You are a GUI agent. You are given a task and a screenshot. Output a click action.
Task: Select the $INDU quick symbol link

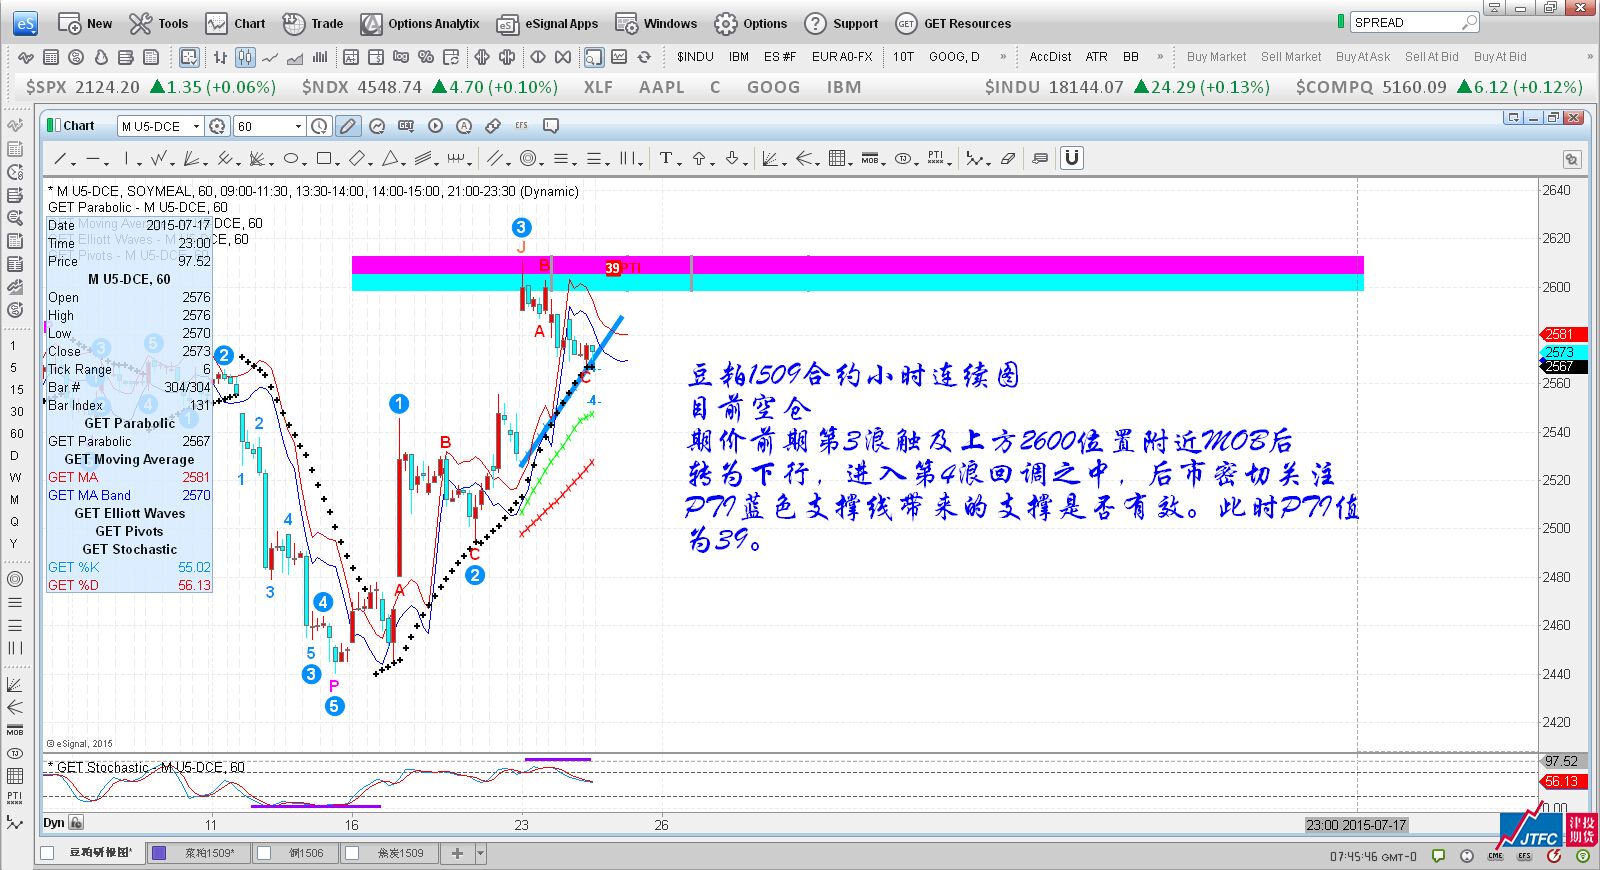pos(695,57)
